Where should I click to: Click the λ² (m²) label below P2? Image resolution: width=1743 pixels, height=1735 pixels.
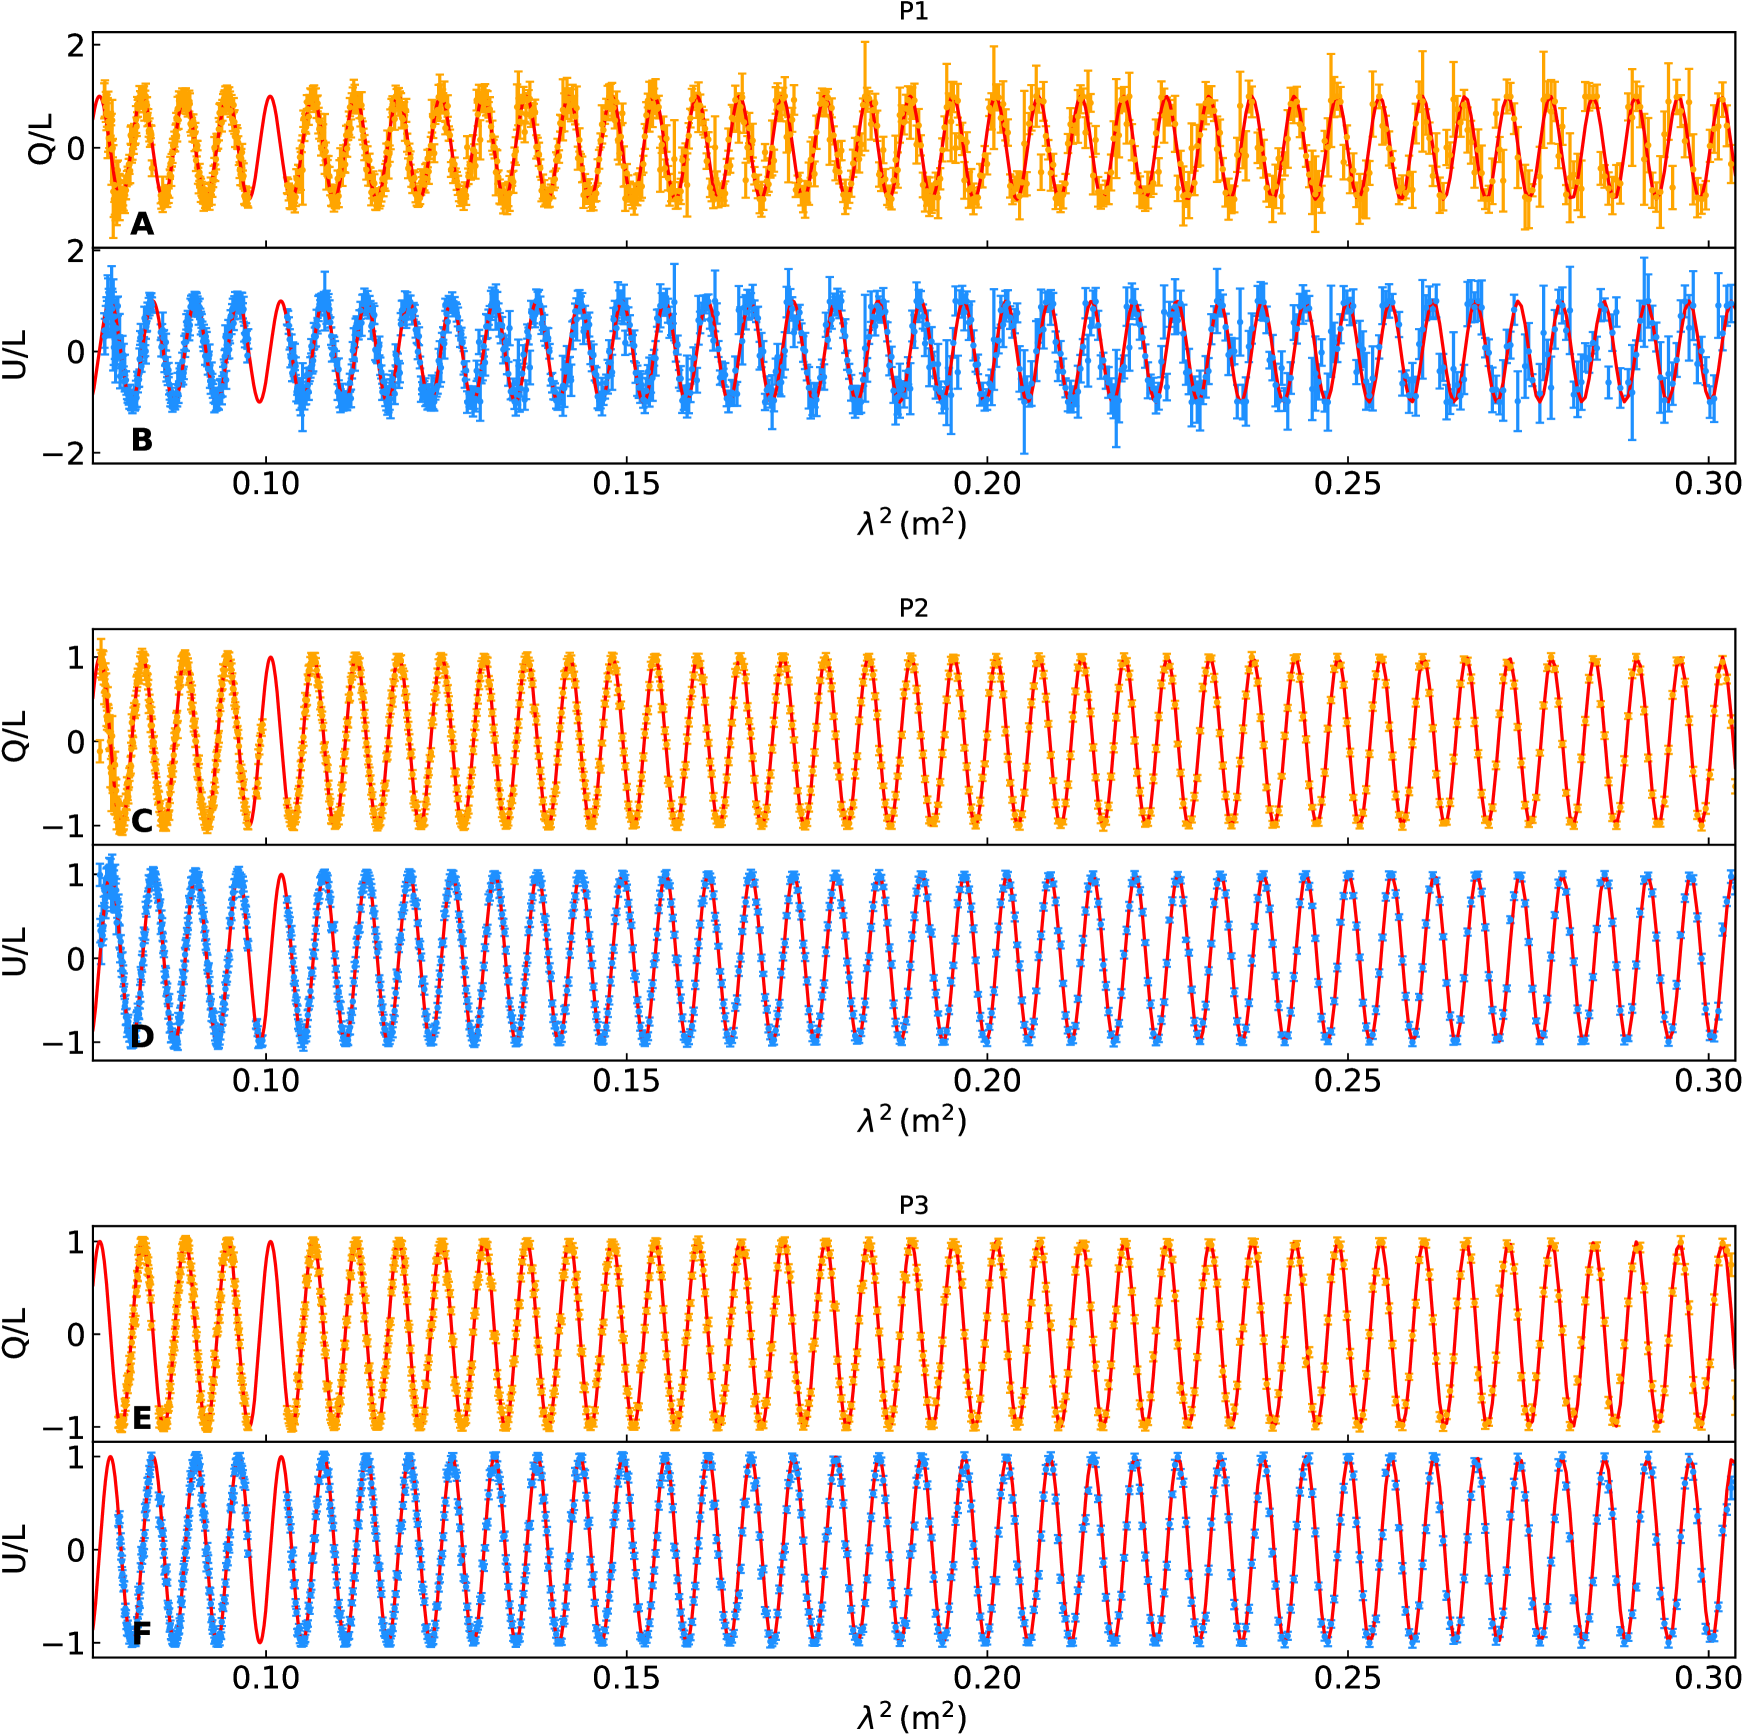point(912,1120)
